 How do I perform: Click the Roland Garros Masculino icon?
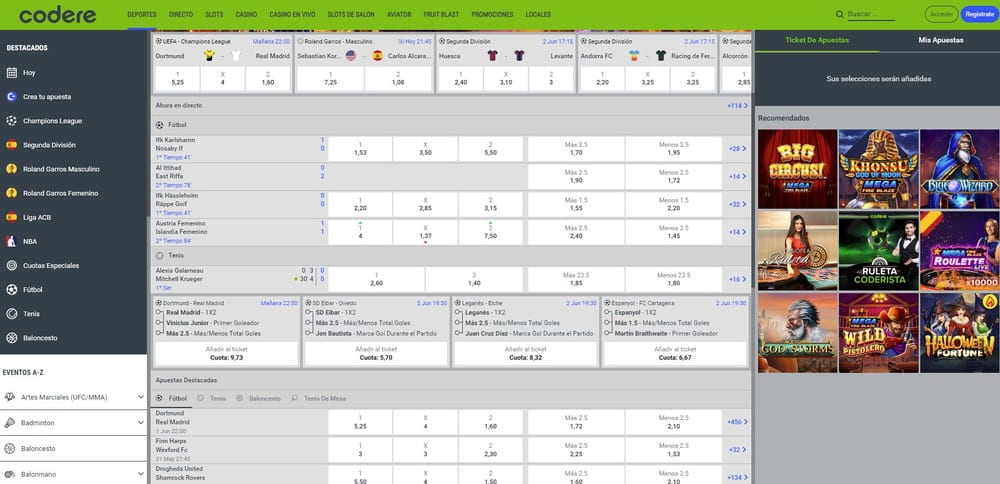tap(11, 169)
